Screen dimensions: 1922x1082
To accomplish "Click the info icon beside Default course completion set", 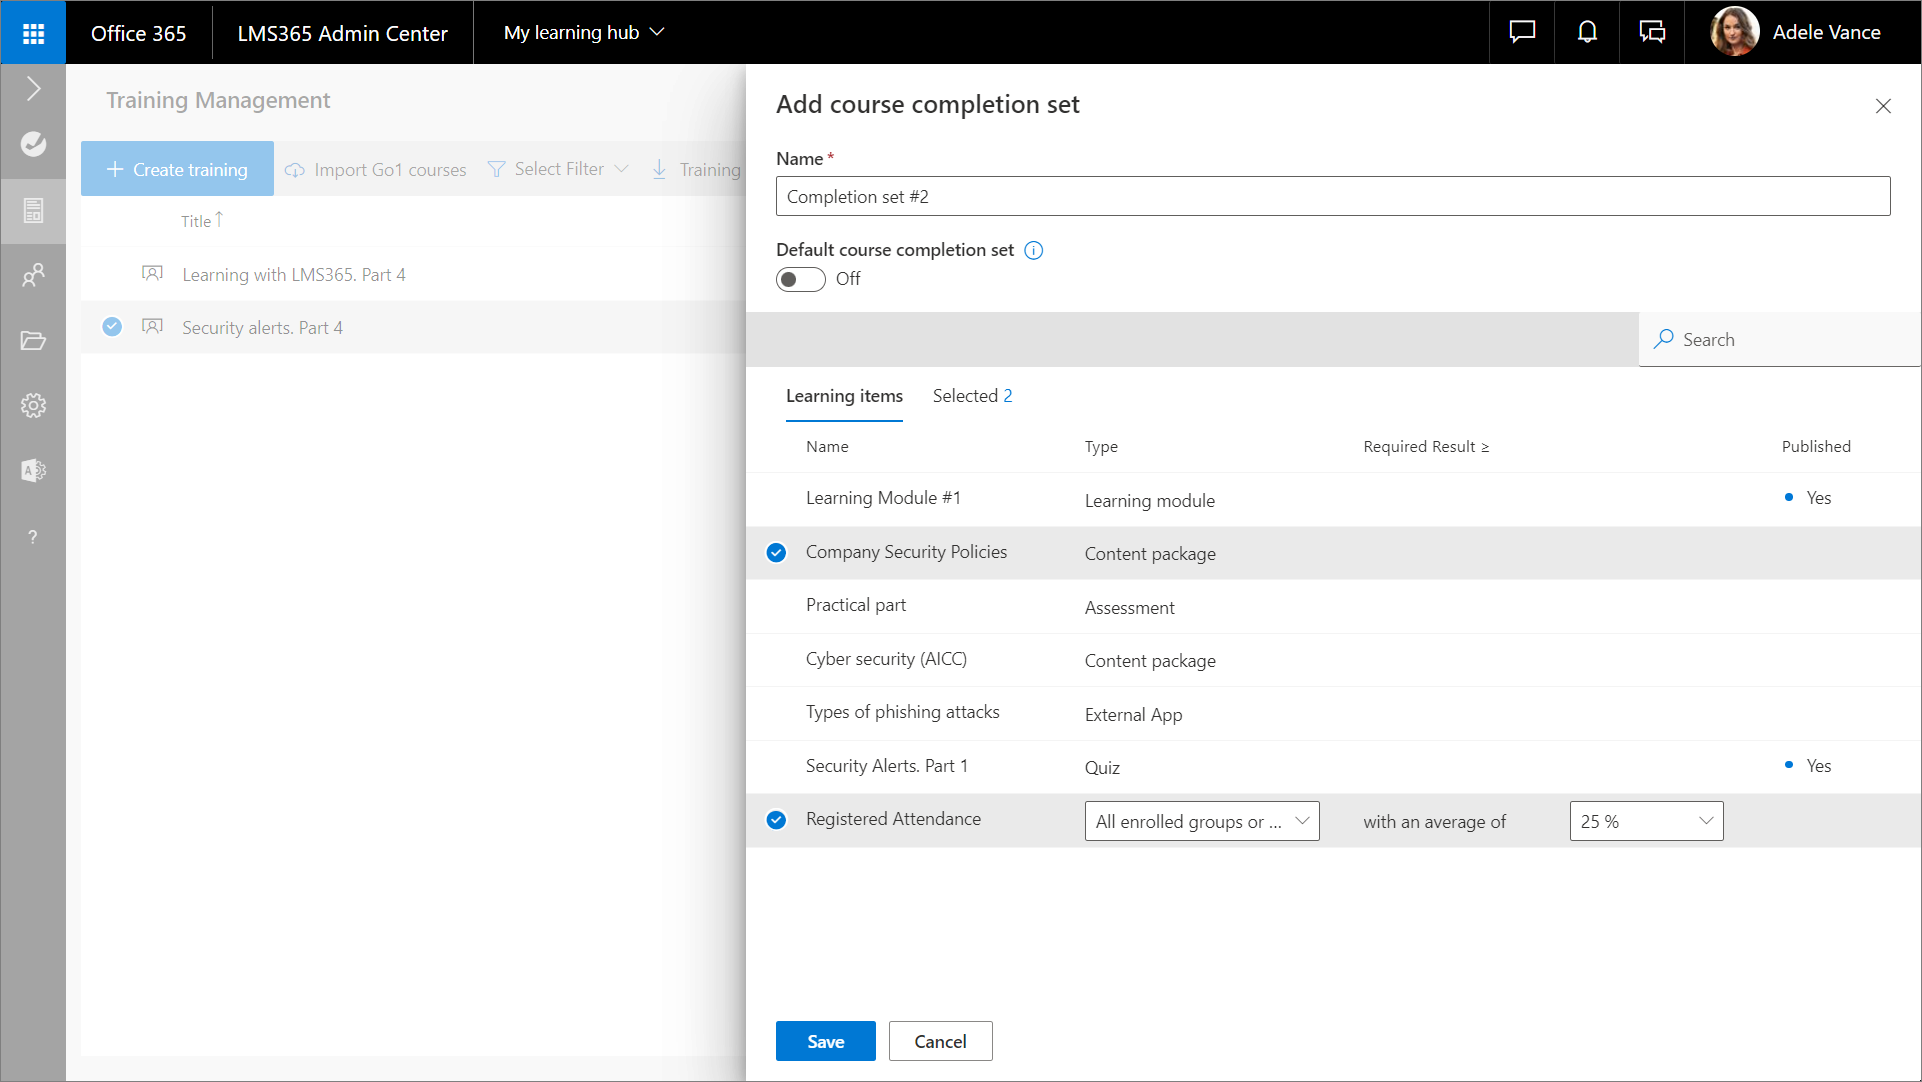I will 1034,251.
